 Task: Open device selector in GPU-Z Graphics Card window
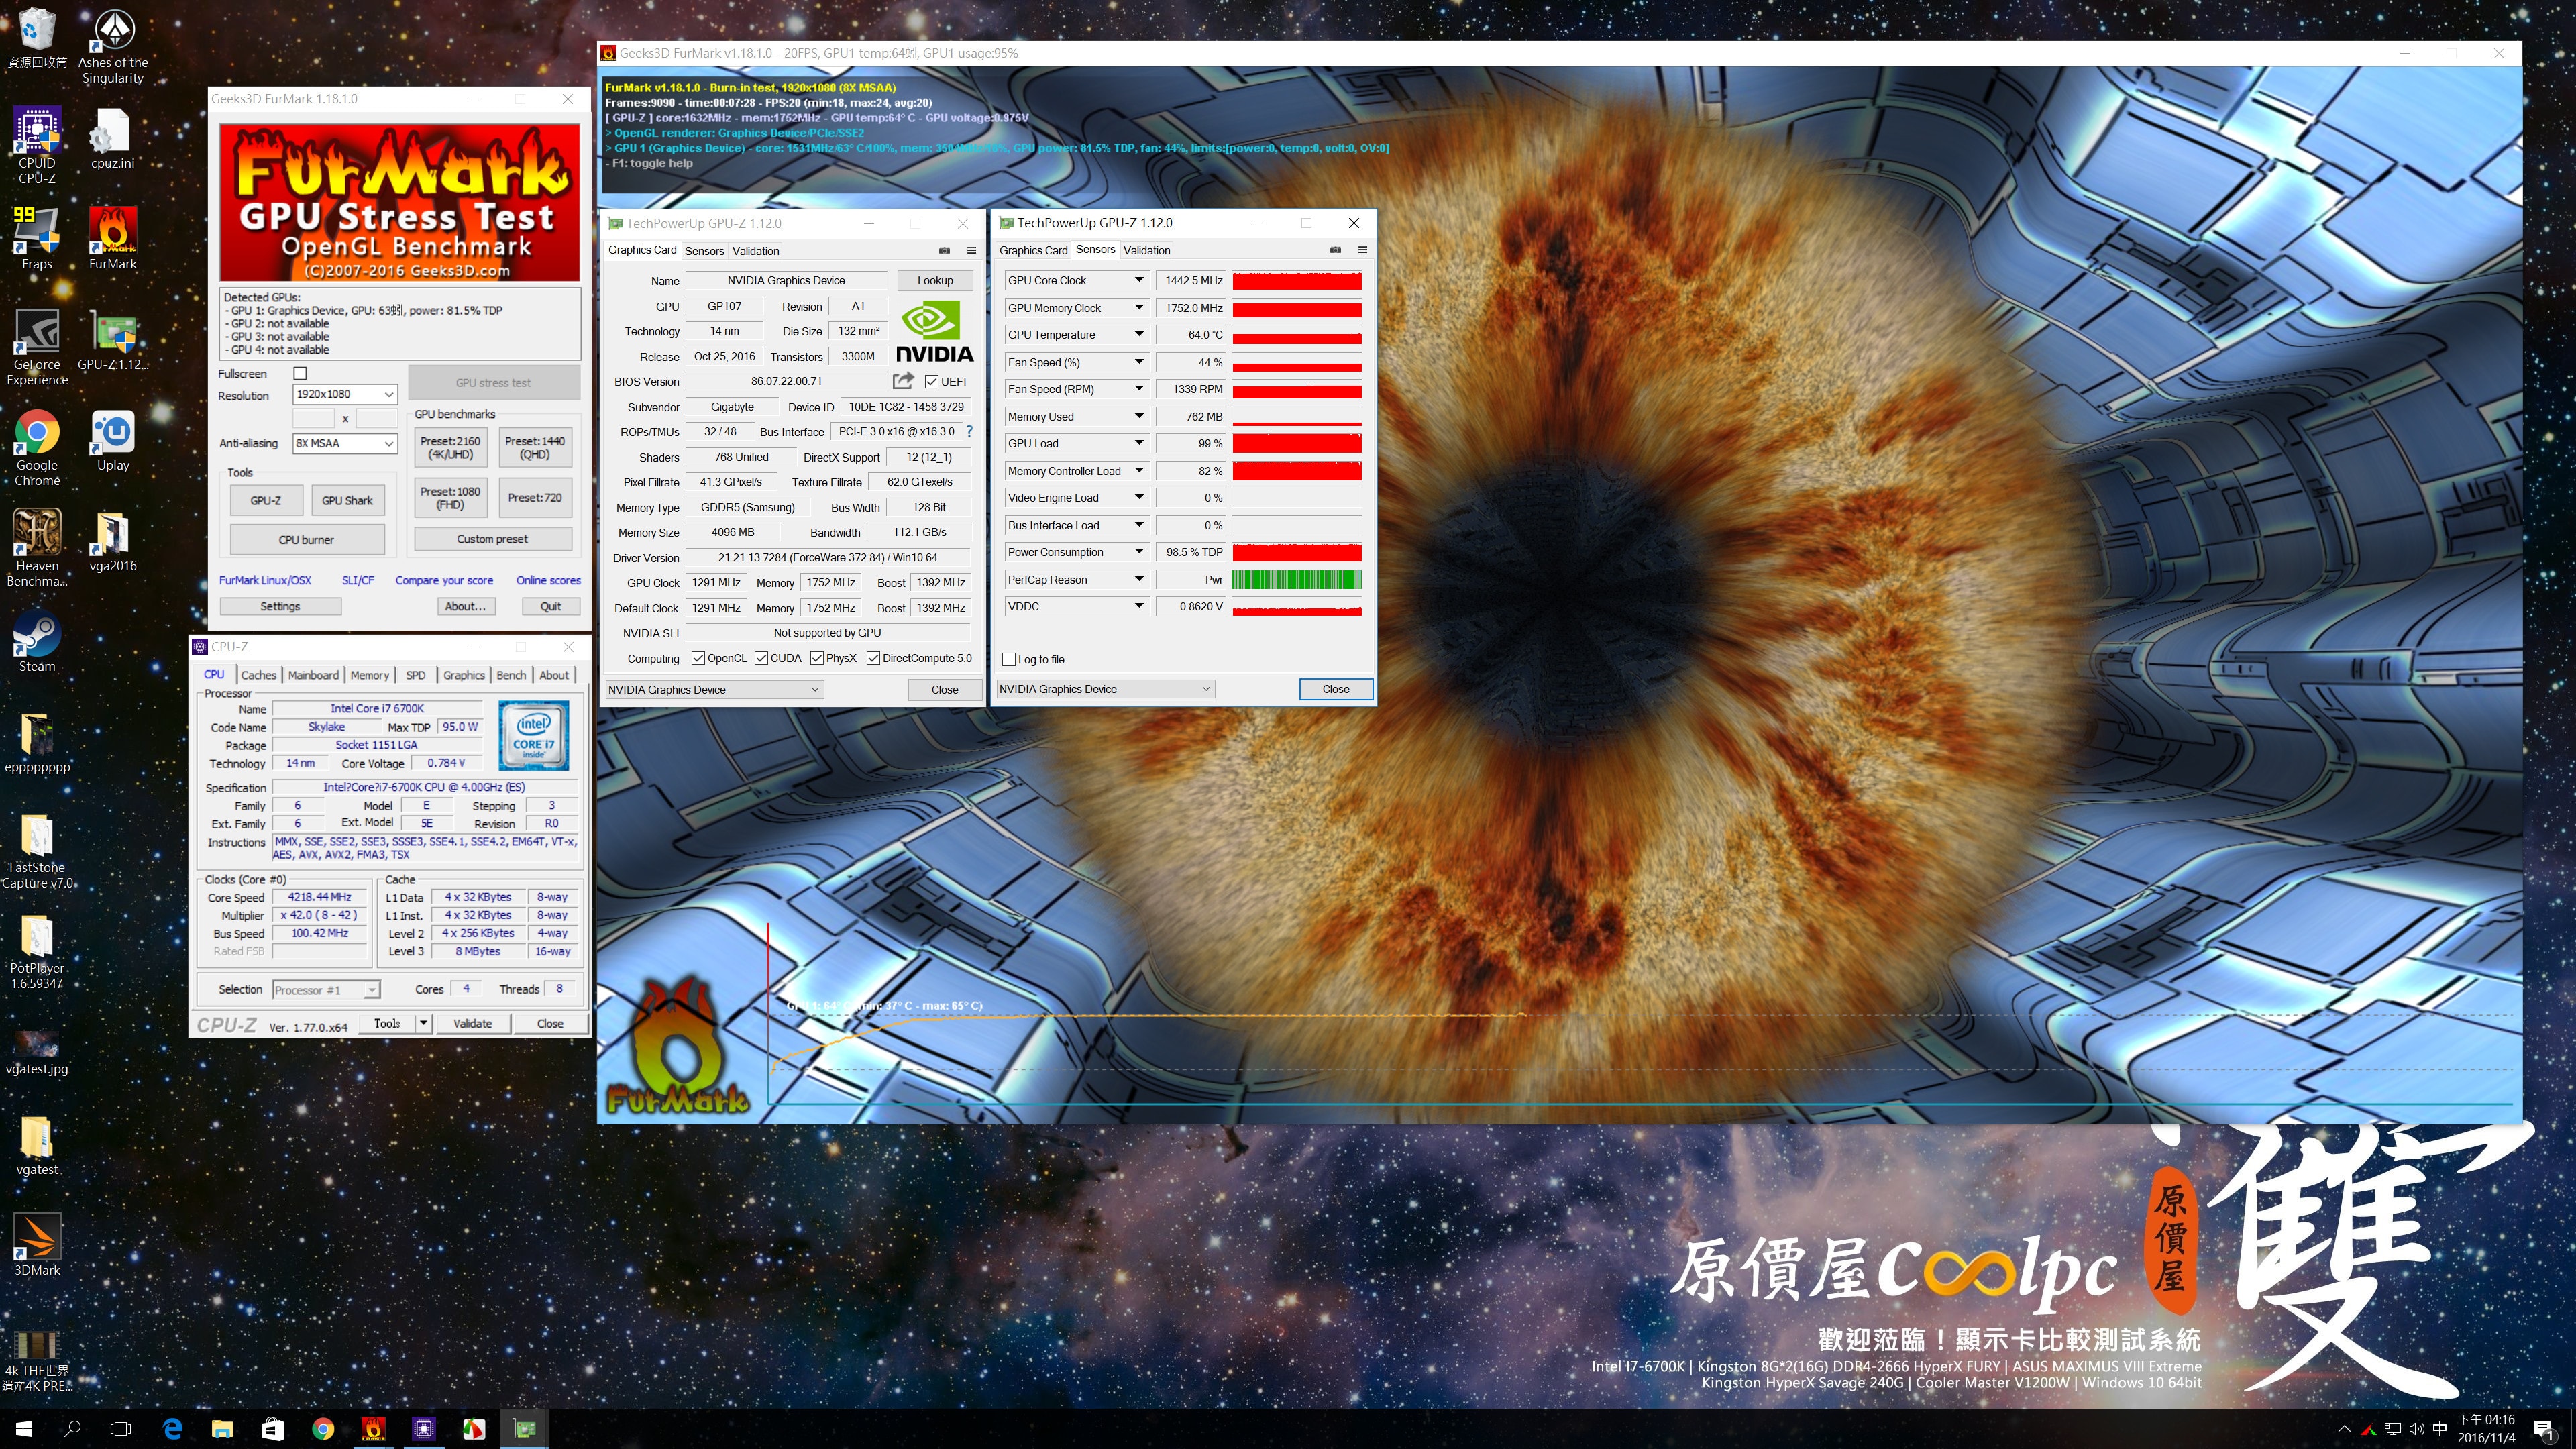(714, 689)
